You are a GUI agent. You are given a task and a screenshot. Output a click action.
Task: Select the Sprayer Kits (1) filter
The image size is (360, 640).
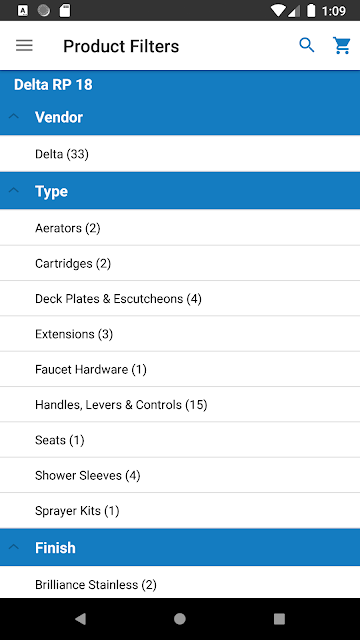pyautogui.click(x=180, y=511)
